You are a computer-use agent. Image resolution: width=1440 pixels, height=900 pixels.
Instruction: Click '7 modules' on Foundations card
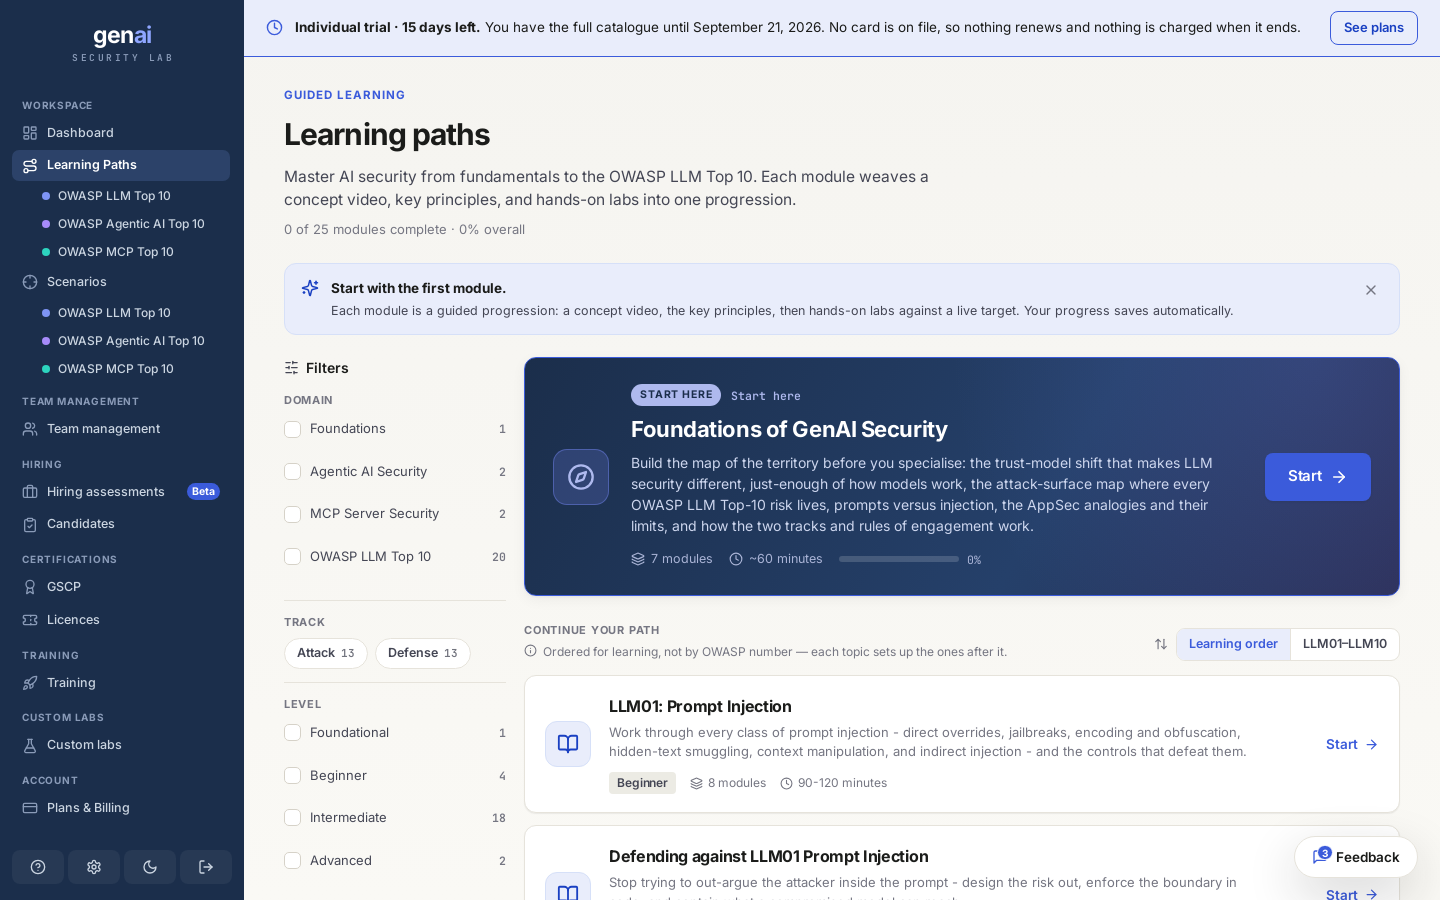(672, 559)
